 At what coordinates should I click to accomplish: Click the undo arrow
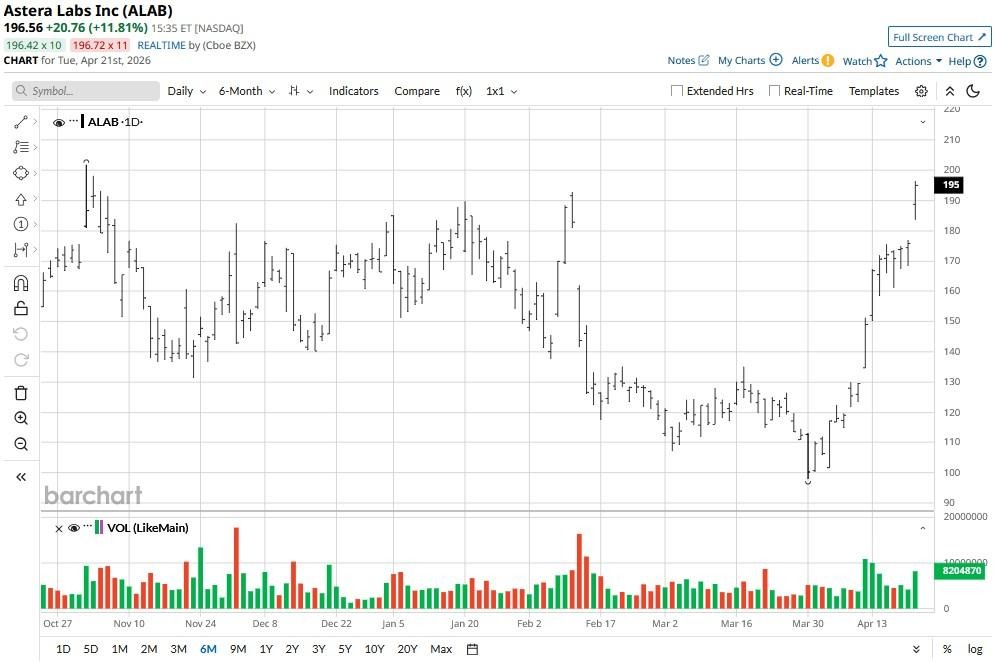point(21,334)
